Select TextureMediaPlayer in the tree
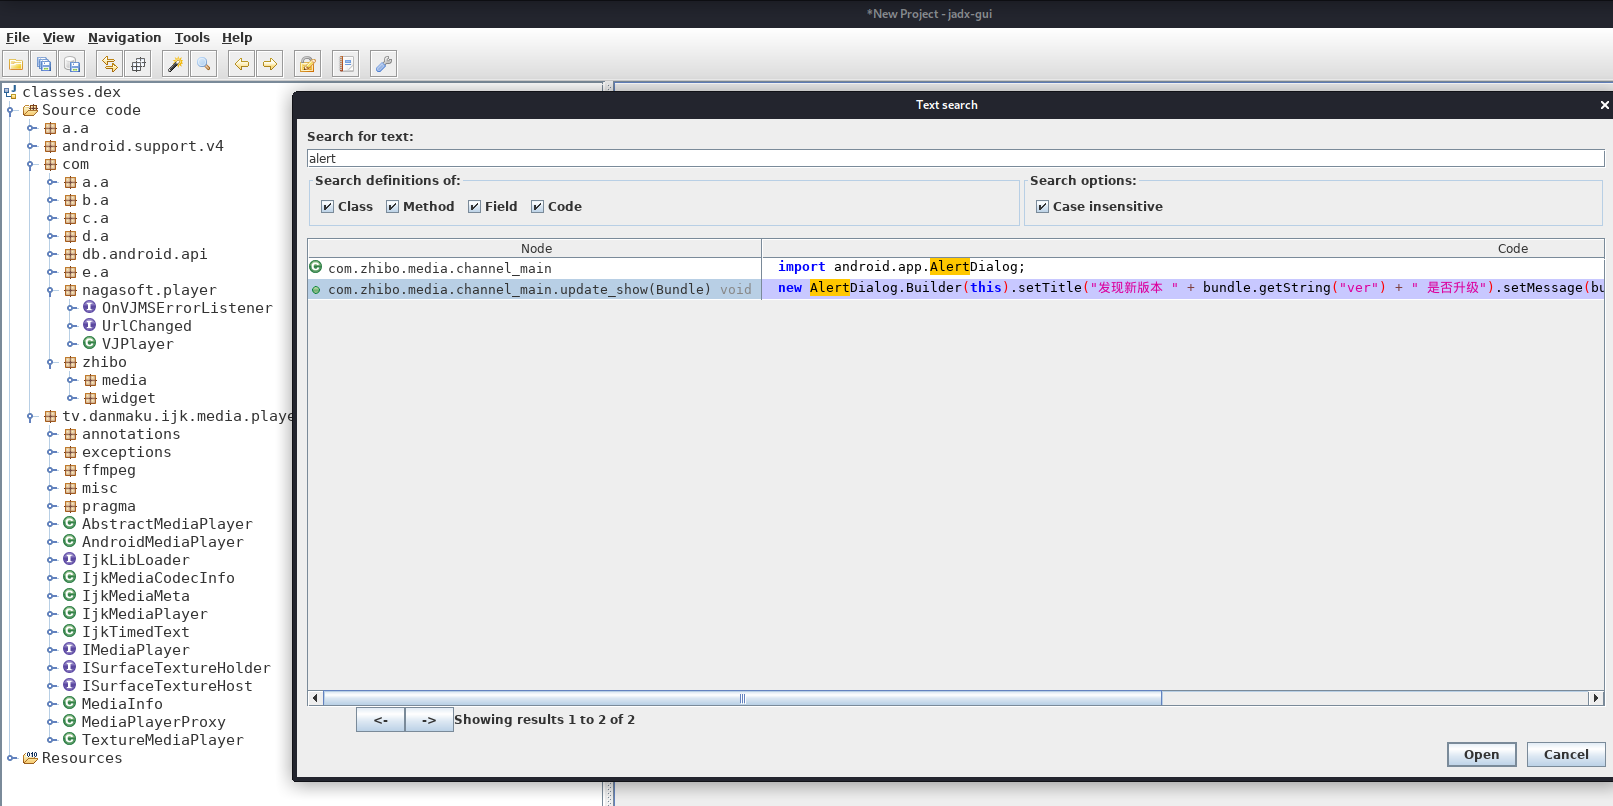Viewport: 1613px width, 806px height. point(162,740)
